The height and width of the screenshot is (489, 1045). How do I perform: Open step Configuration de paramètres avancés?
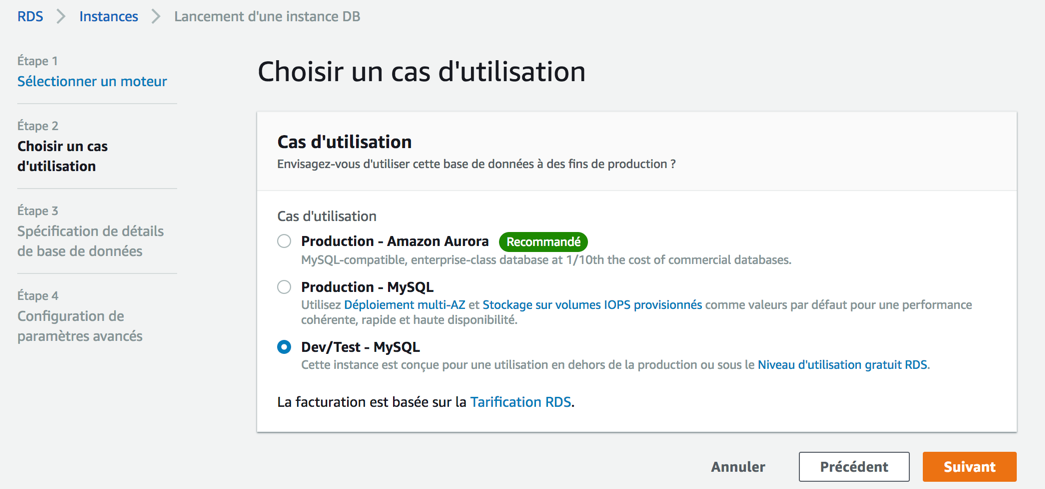tap(80, 326)
